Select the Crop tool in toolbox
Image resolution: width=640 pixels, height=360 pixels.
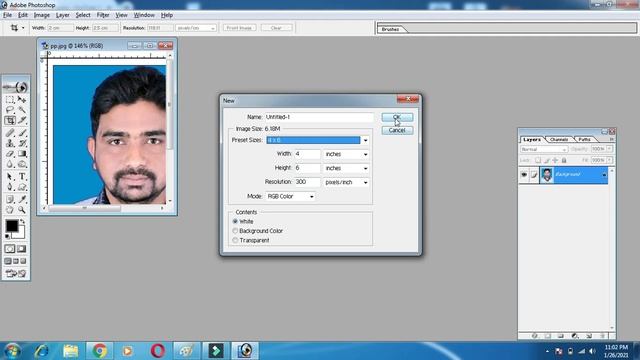pyautogui.click(x=10, y=120)
